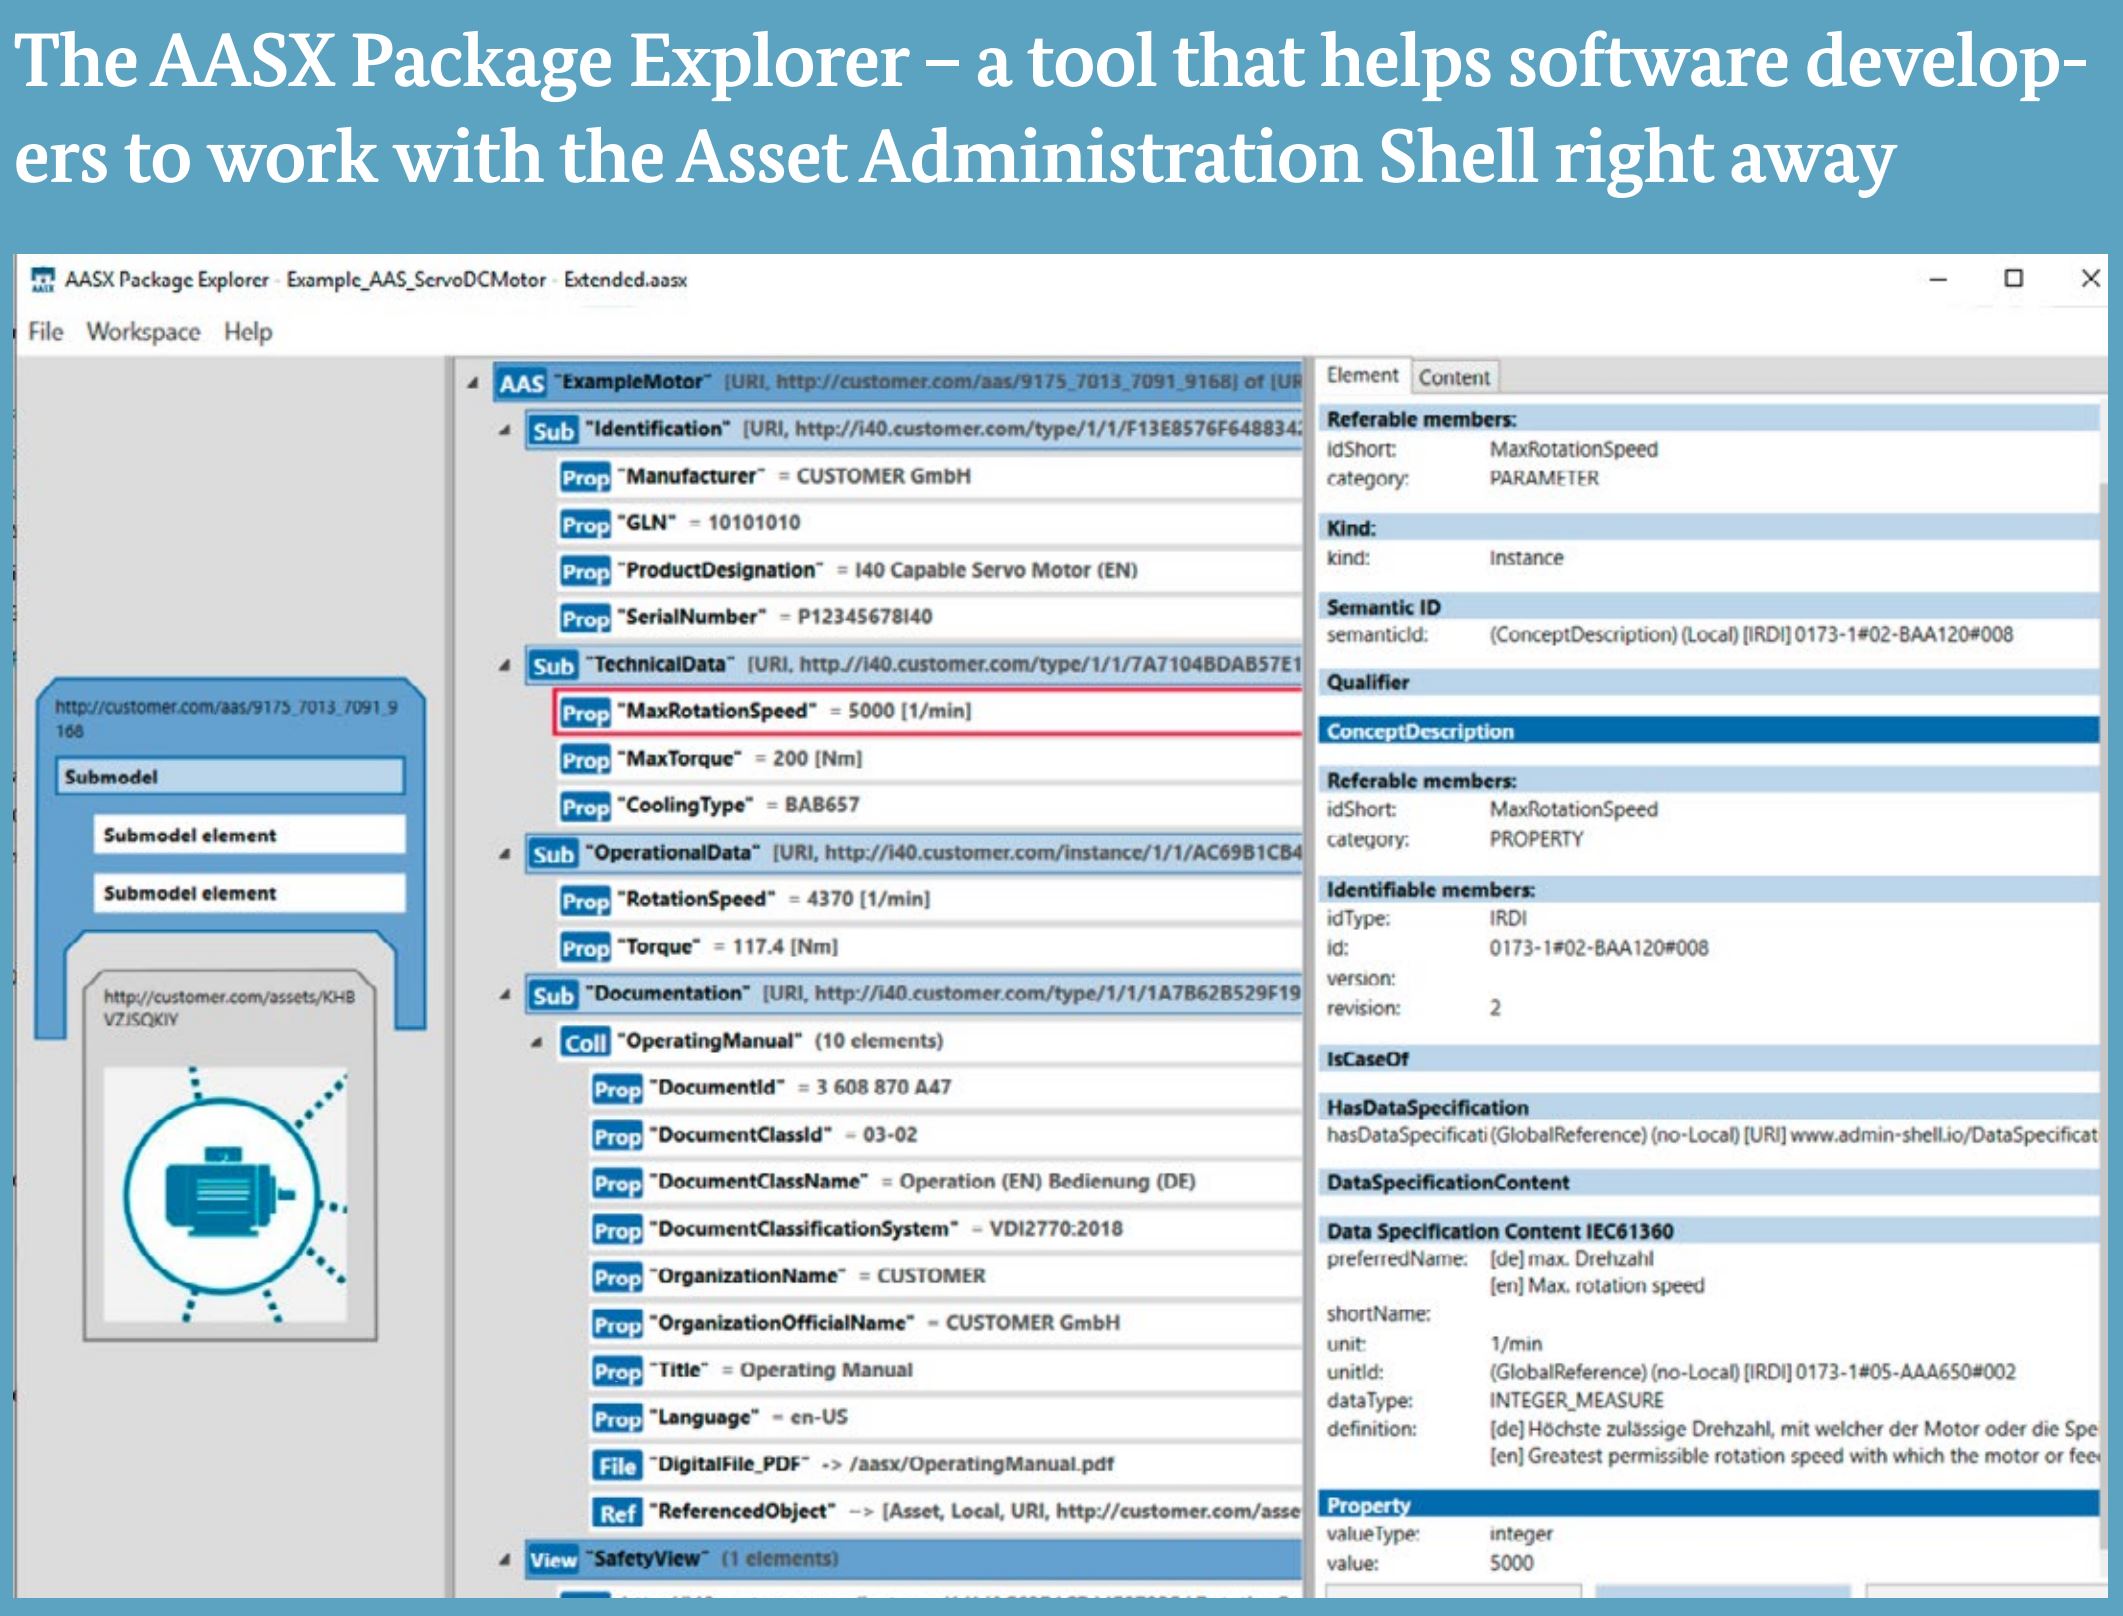Collapse the SafetyView node
The width and height of the screenshot is (2123, 1616).
click(x=505, y=1559)
